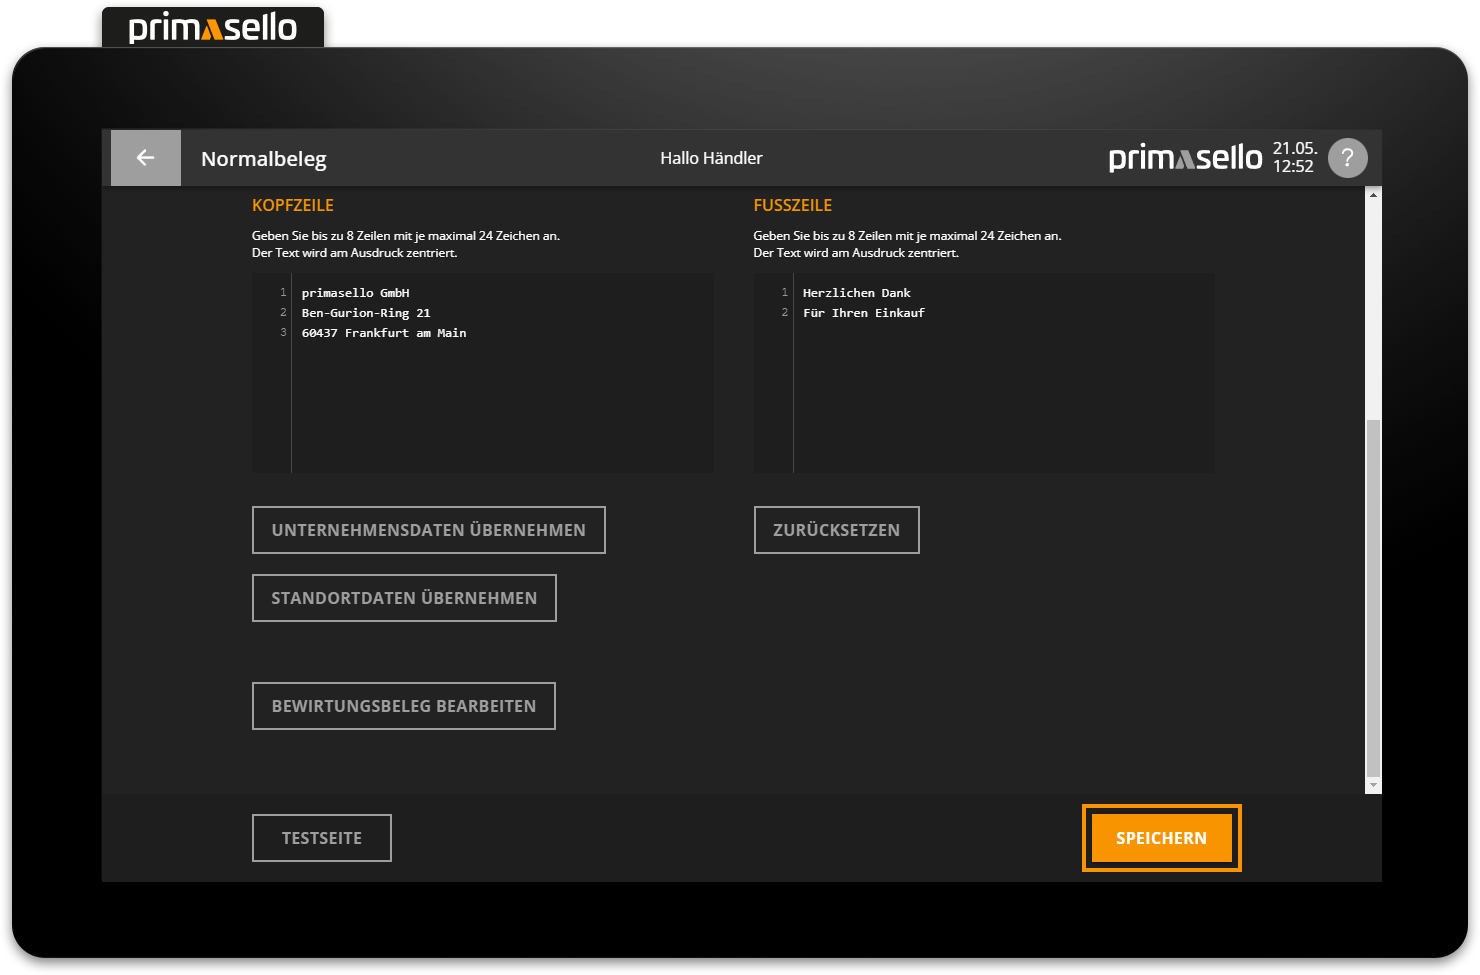
Task: Click the primasello logo in the header bar
Action: point(1185,158)
